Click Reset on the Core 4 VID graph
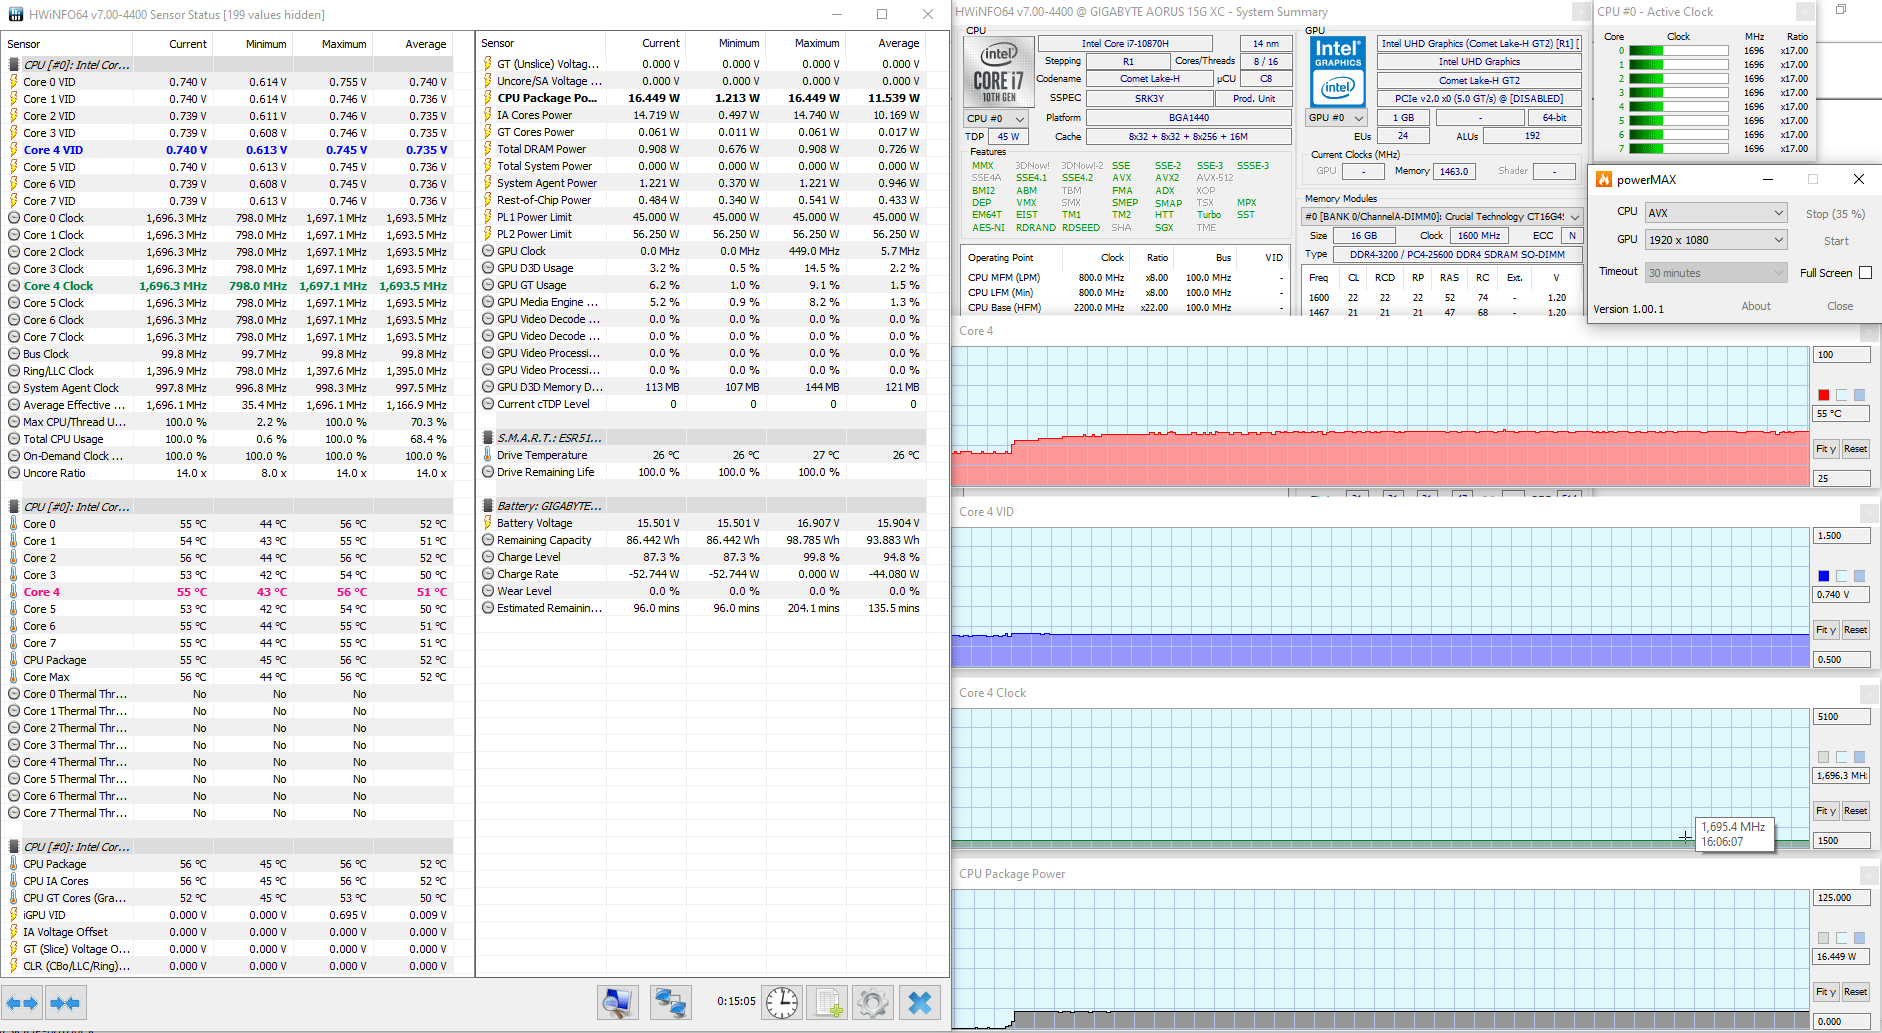Viewport: 1882px width, 1033px height. pos(1855,630)
